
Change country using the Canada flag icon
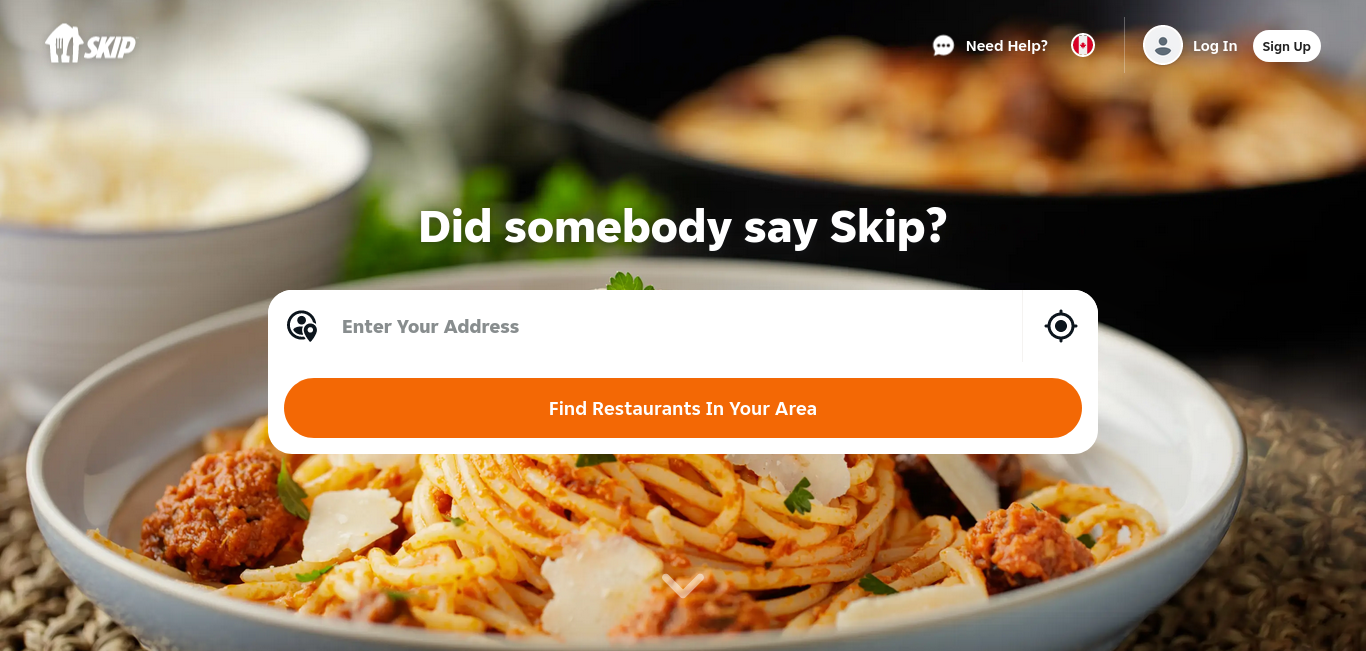click(1083, 45)
